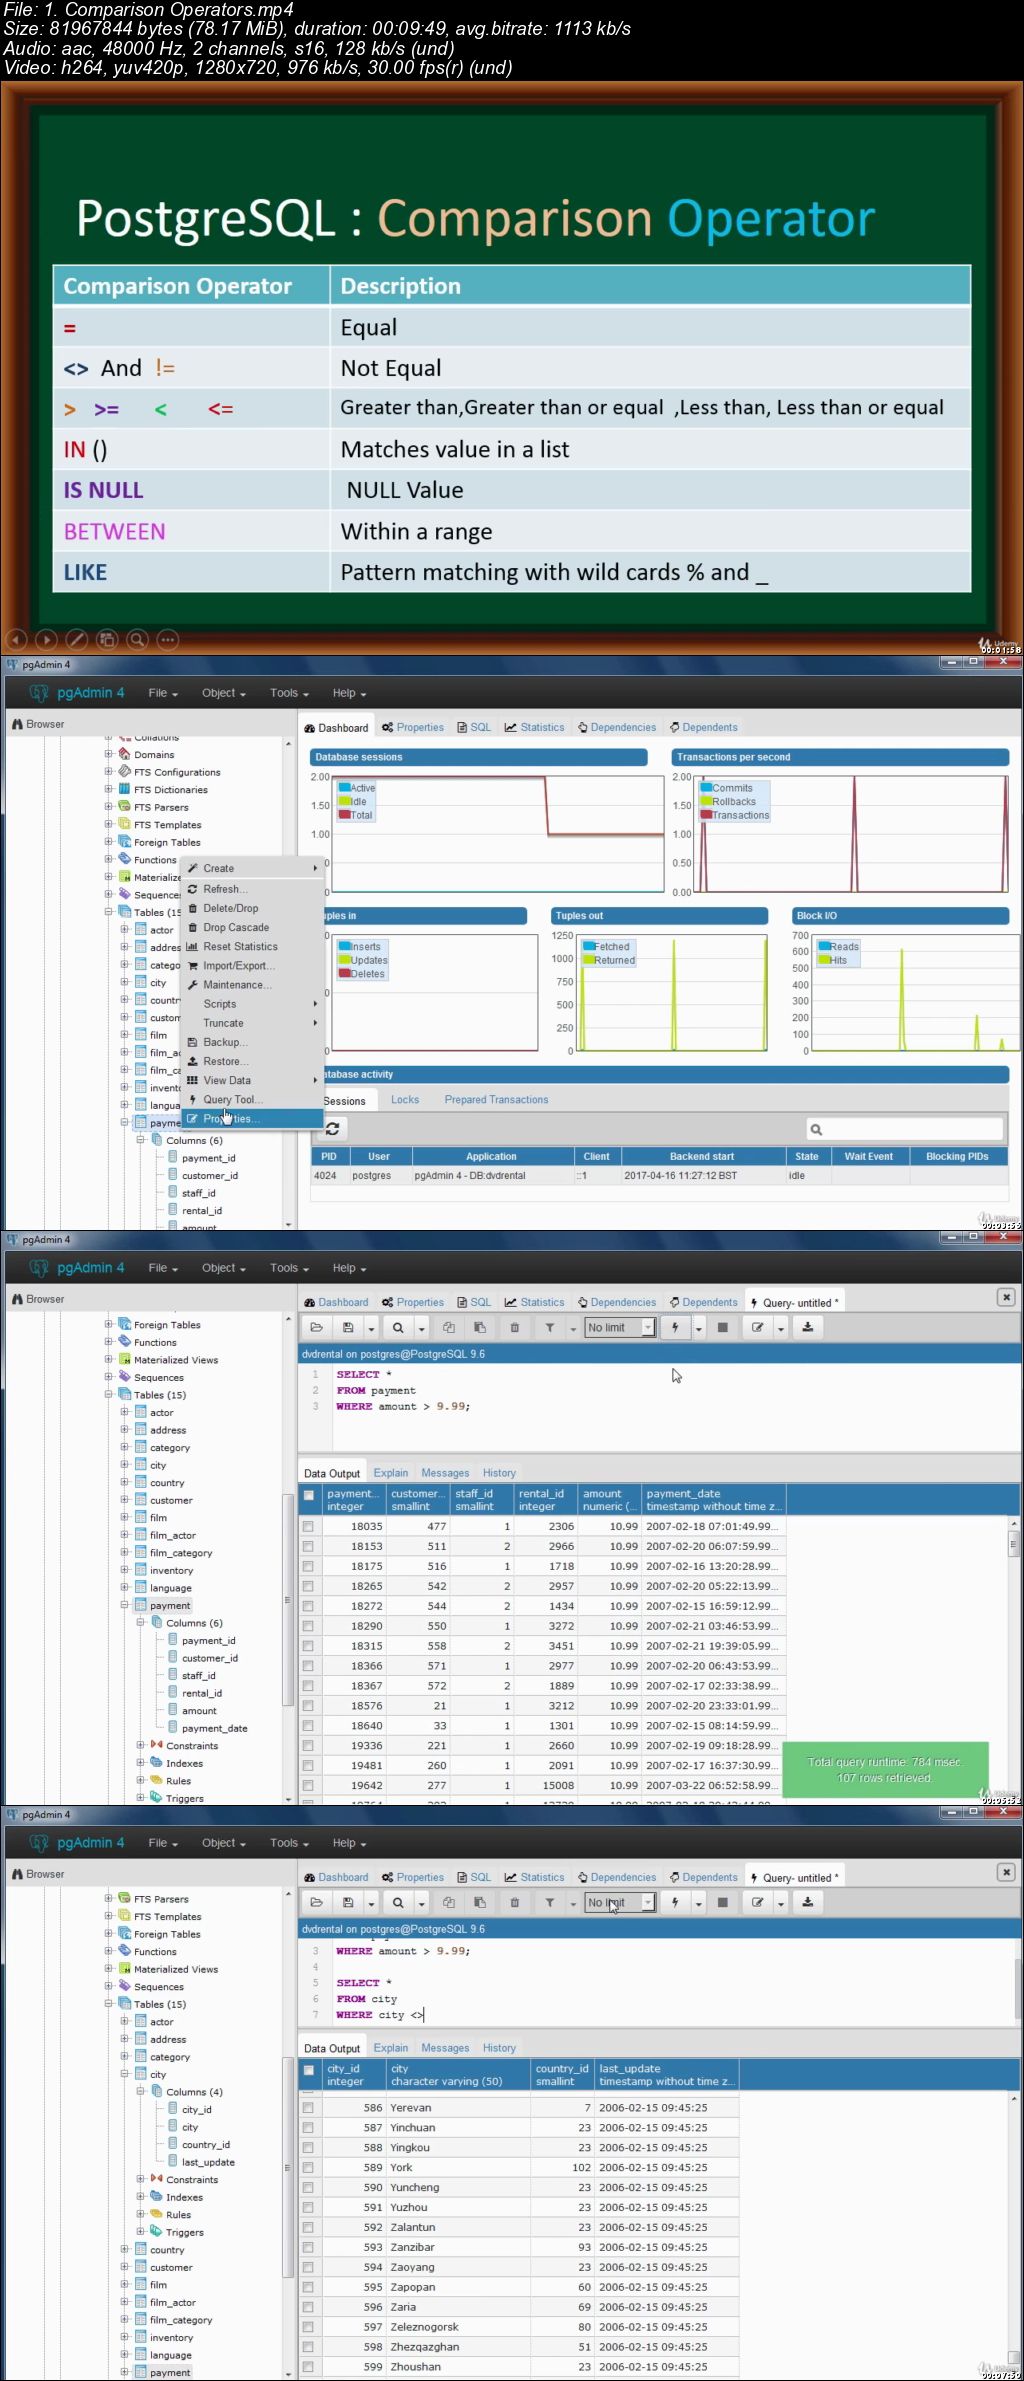This screenshot has height=2381, width=1024.
Task: Tick checkbox for payment row 18035
Action: click(308, 1526)
